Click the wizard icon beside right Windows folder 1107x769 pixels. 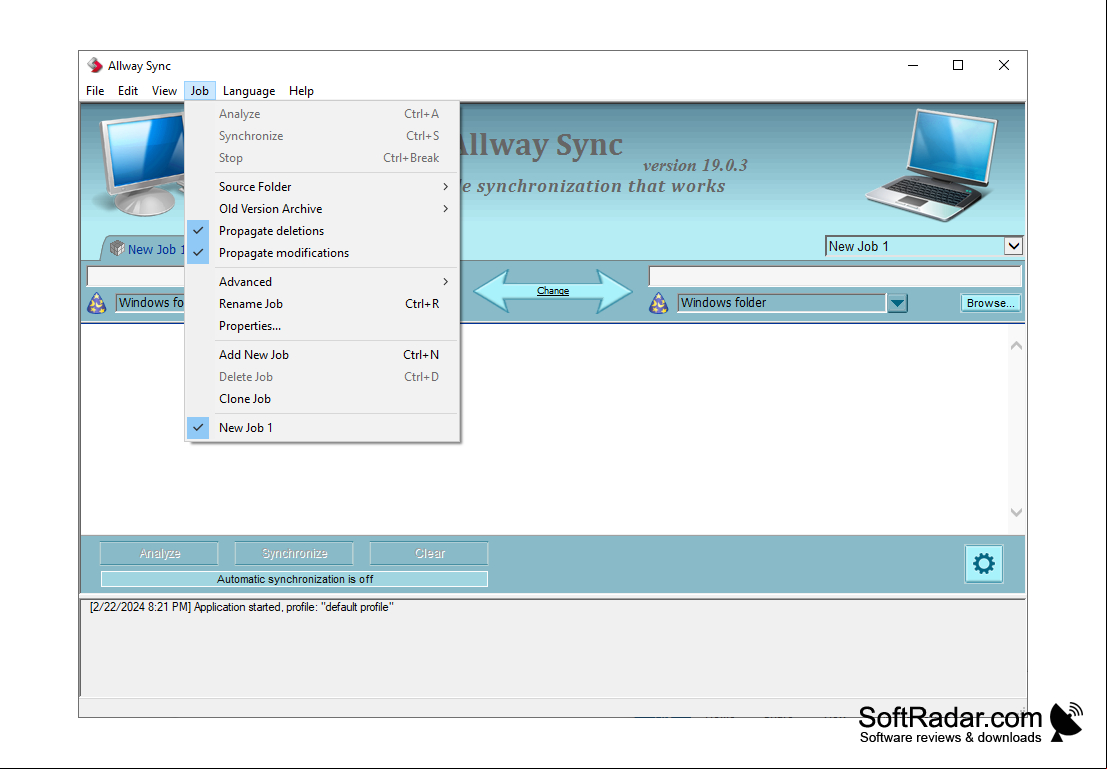[659, 303]
